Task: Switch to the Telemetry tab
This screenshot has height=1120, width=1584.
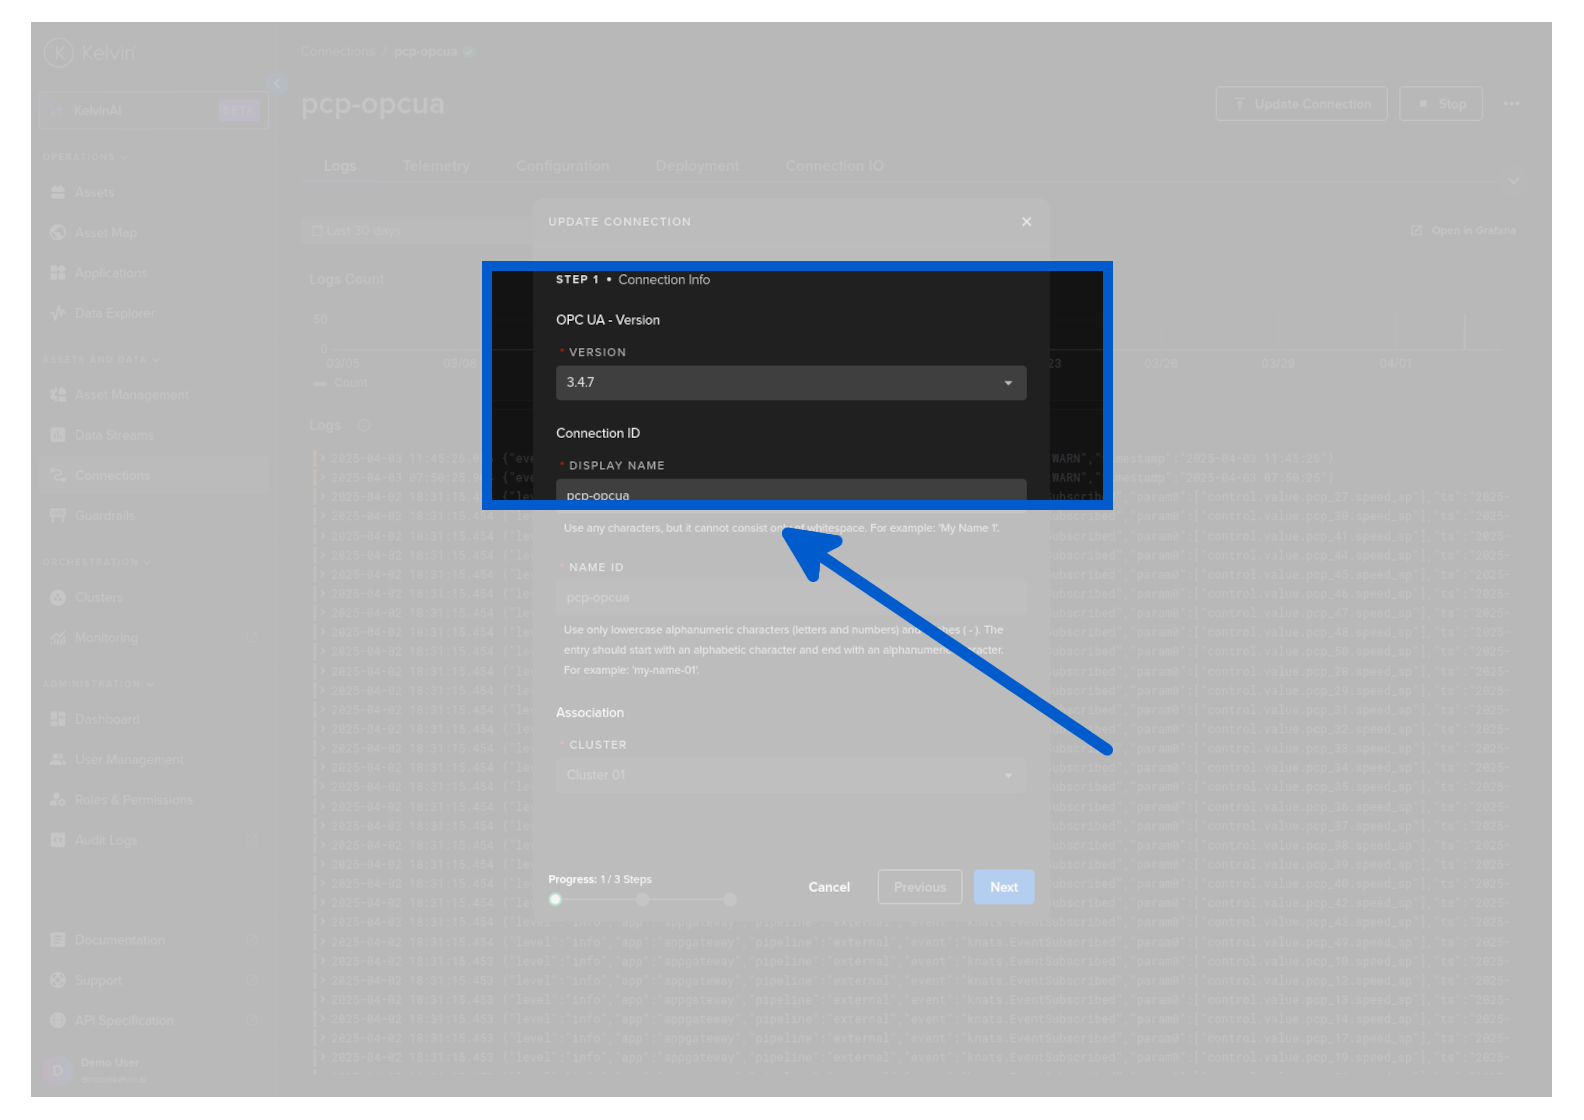Action: coord(436,166)
